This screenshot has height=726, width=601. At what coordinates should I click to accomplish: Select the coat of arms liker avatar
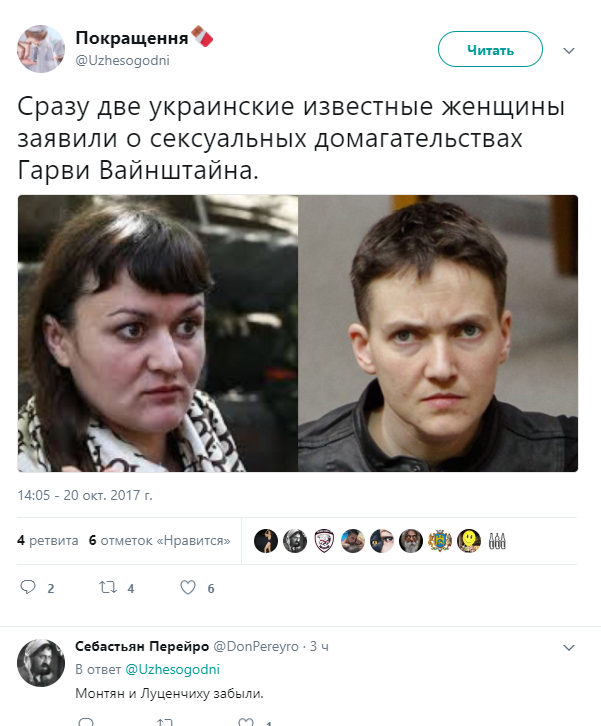[440, 540]
